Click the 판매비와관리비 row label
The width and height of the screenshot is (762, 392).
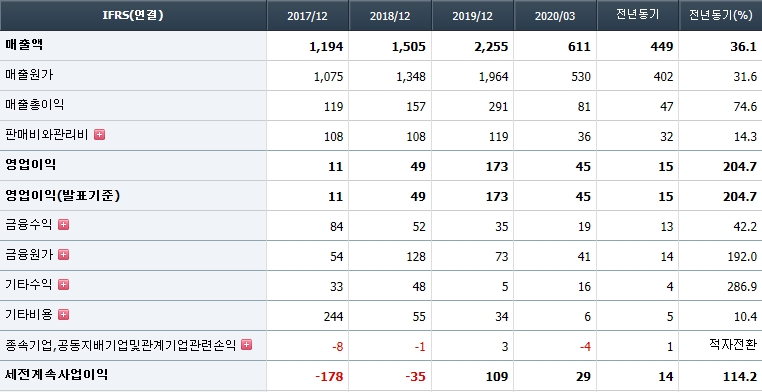(x=47, y=135)
